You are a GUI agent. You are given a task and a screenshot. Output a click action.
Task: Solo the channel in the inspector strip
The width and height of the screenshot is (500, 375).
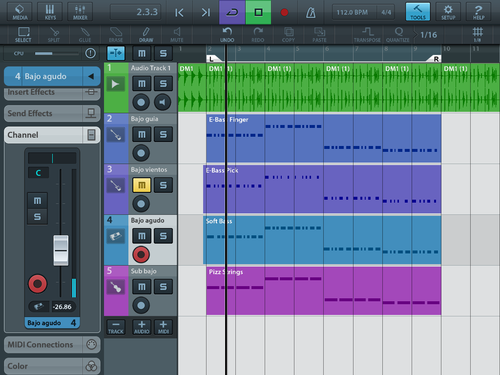37,217
